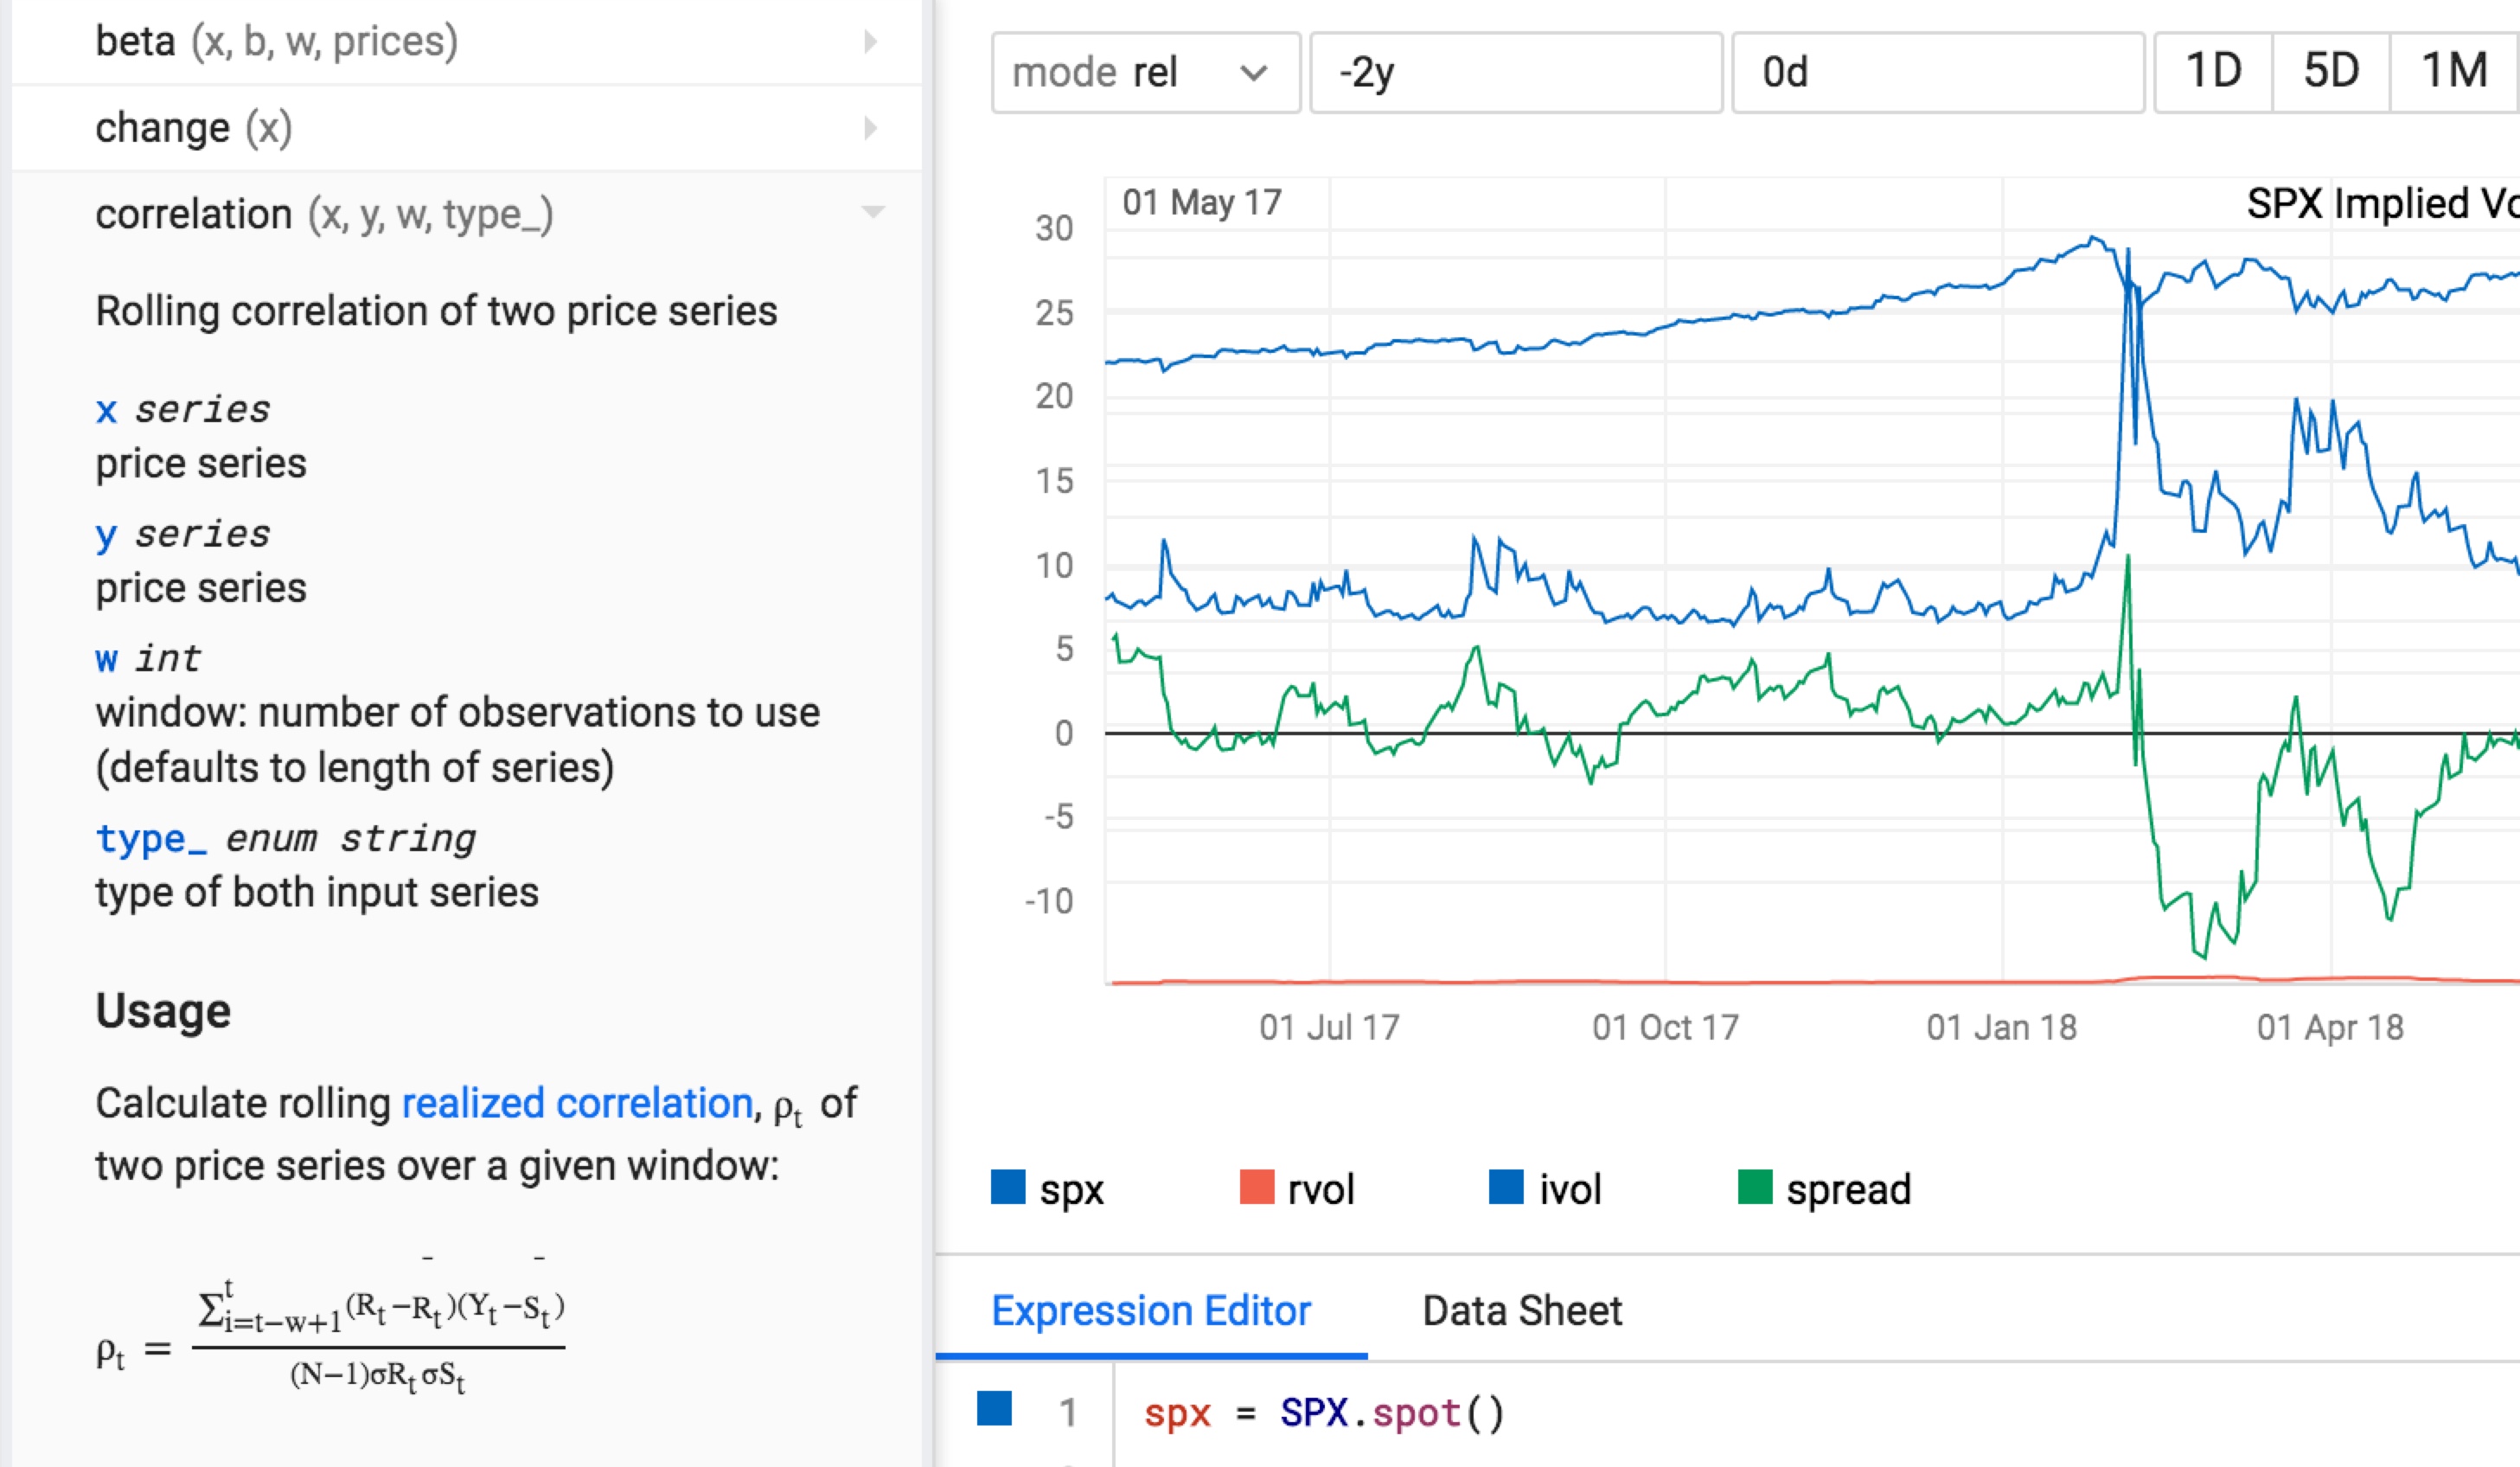Switch to the Expression Editor tab
The width and height of the screenshot is (2520, 1467).
click(1150, 1310)
